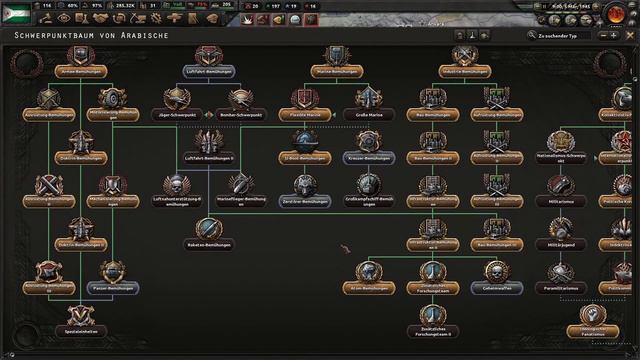Select the Kreuzer-Bemühungen focus
The width and height of the screenshot is (640, 360).
click(x=369, y=158)
